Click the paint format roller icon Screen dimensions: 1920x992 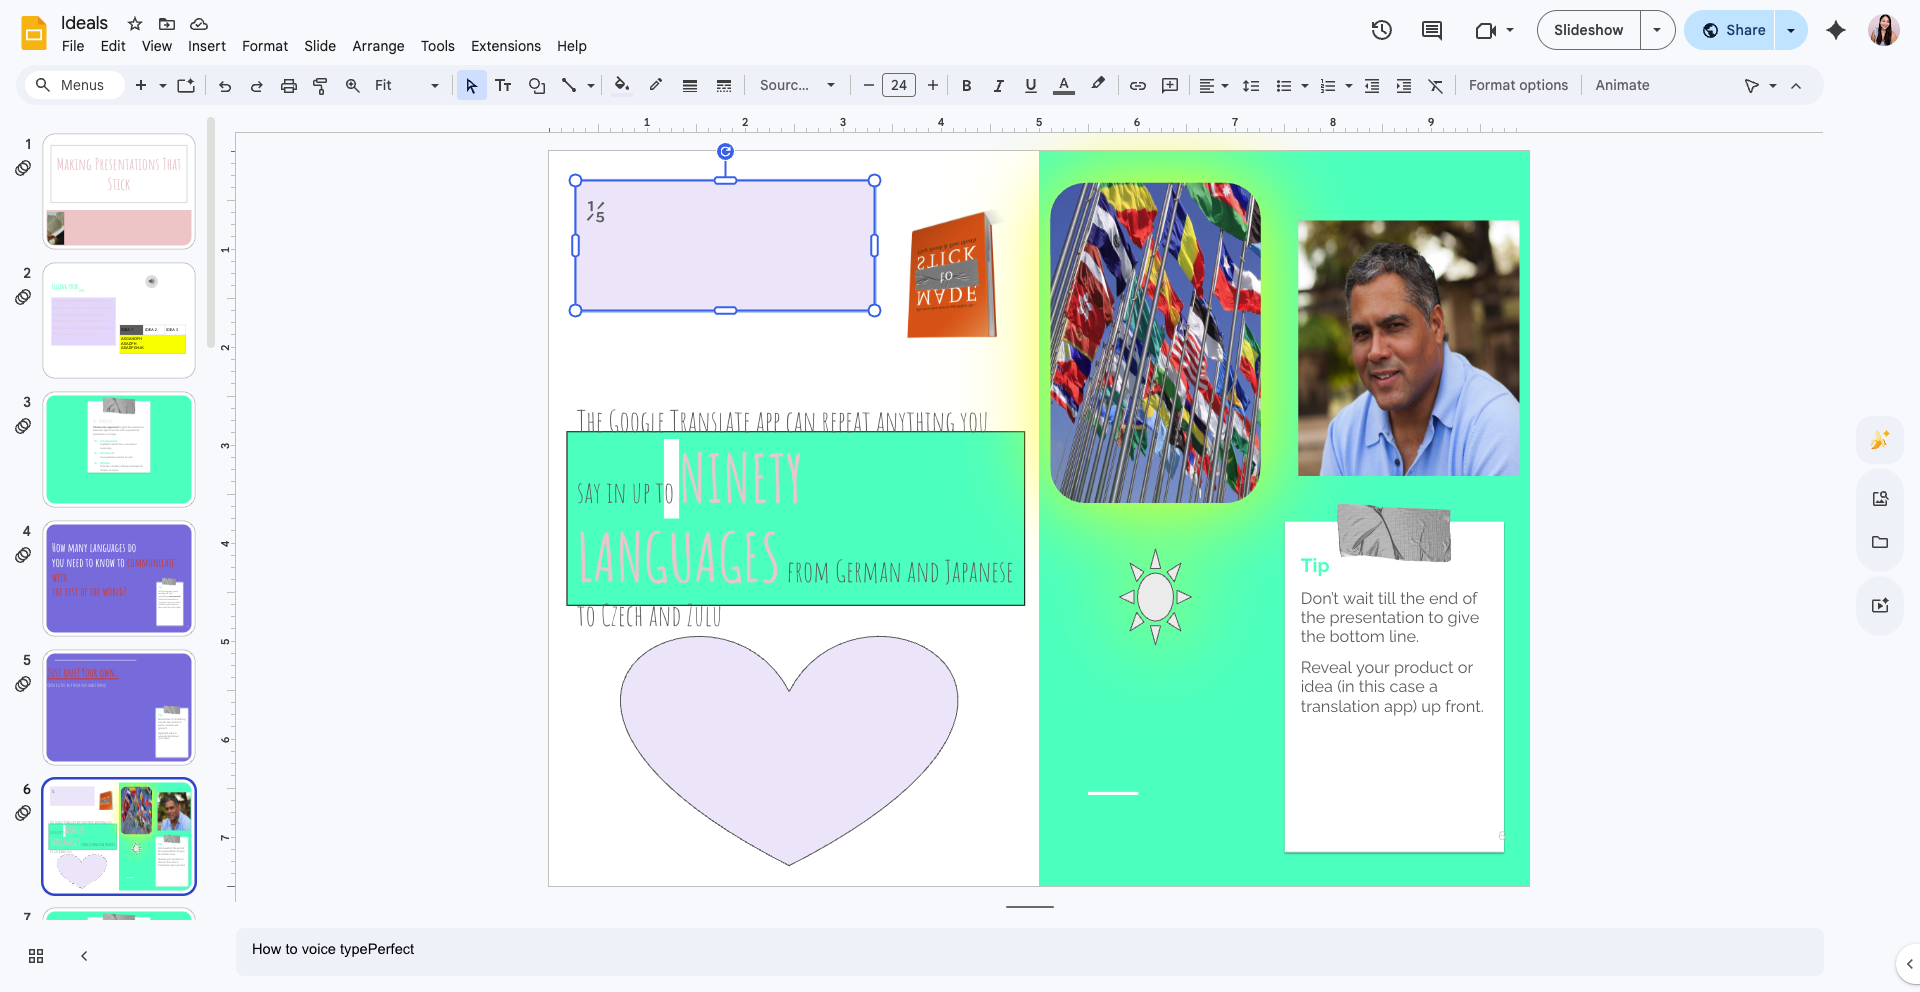(x=320, y=86)
